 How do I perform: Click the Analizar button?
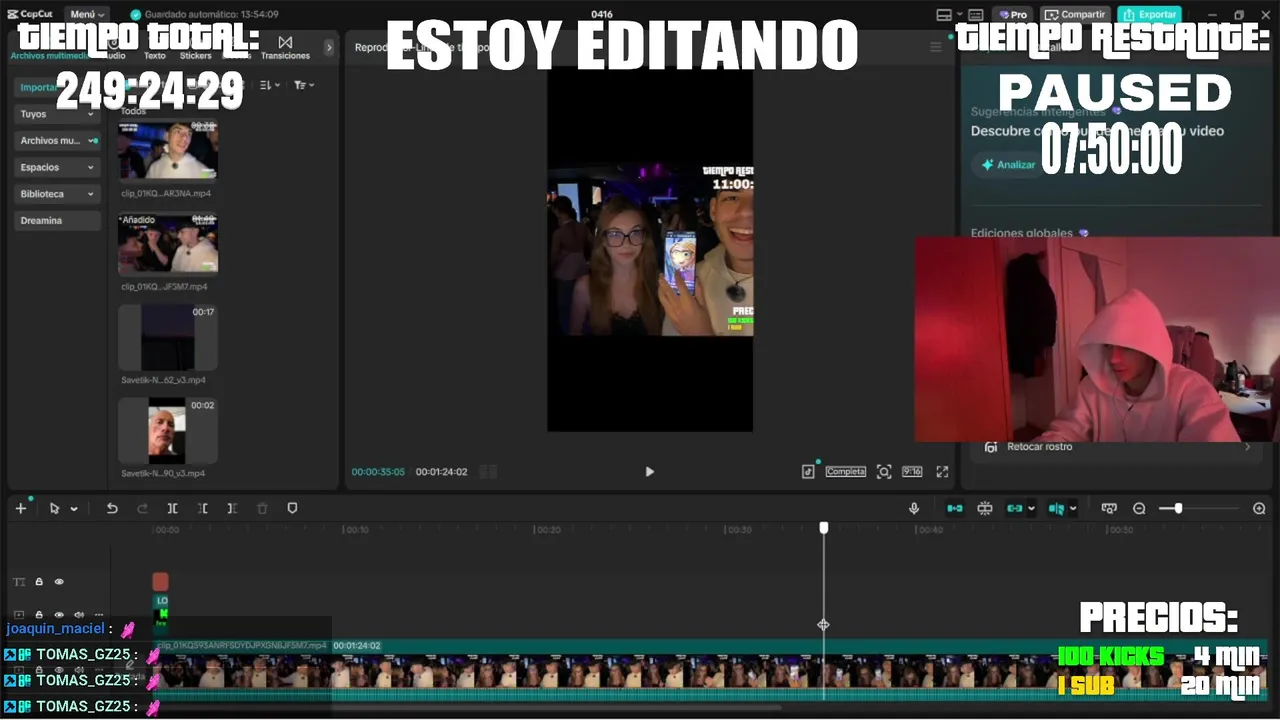1008,165
